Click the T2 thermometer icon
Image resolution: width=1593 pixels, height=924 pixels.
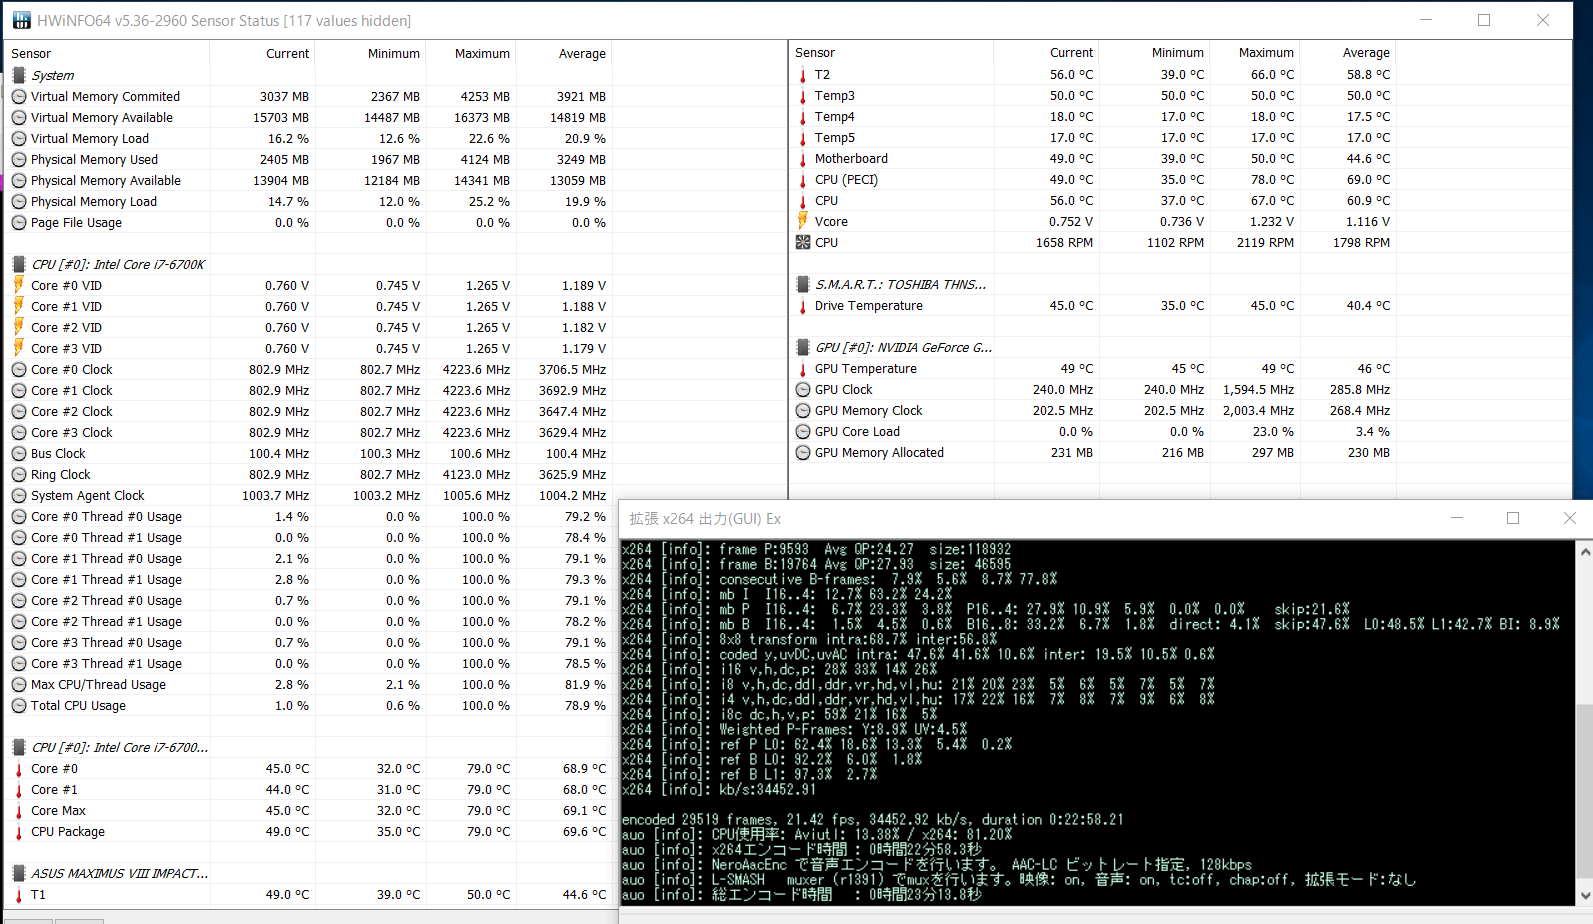[803, 74]
